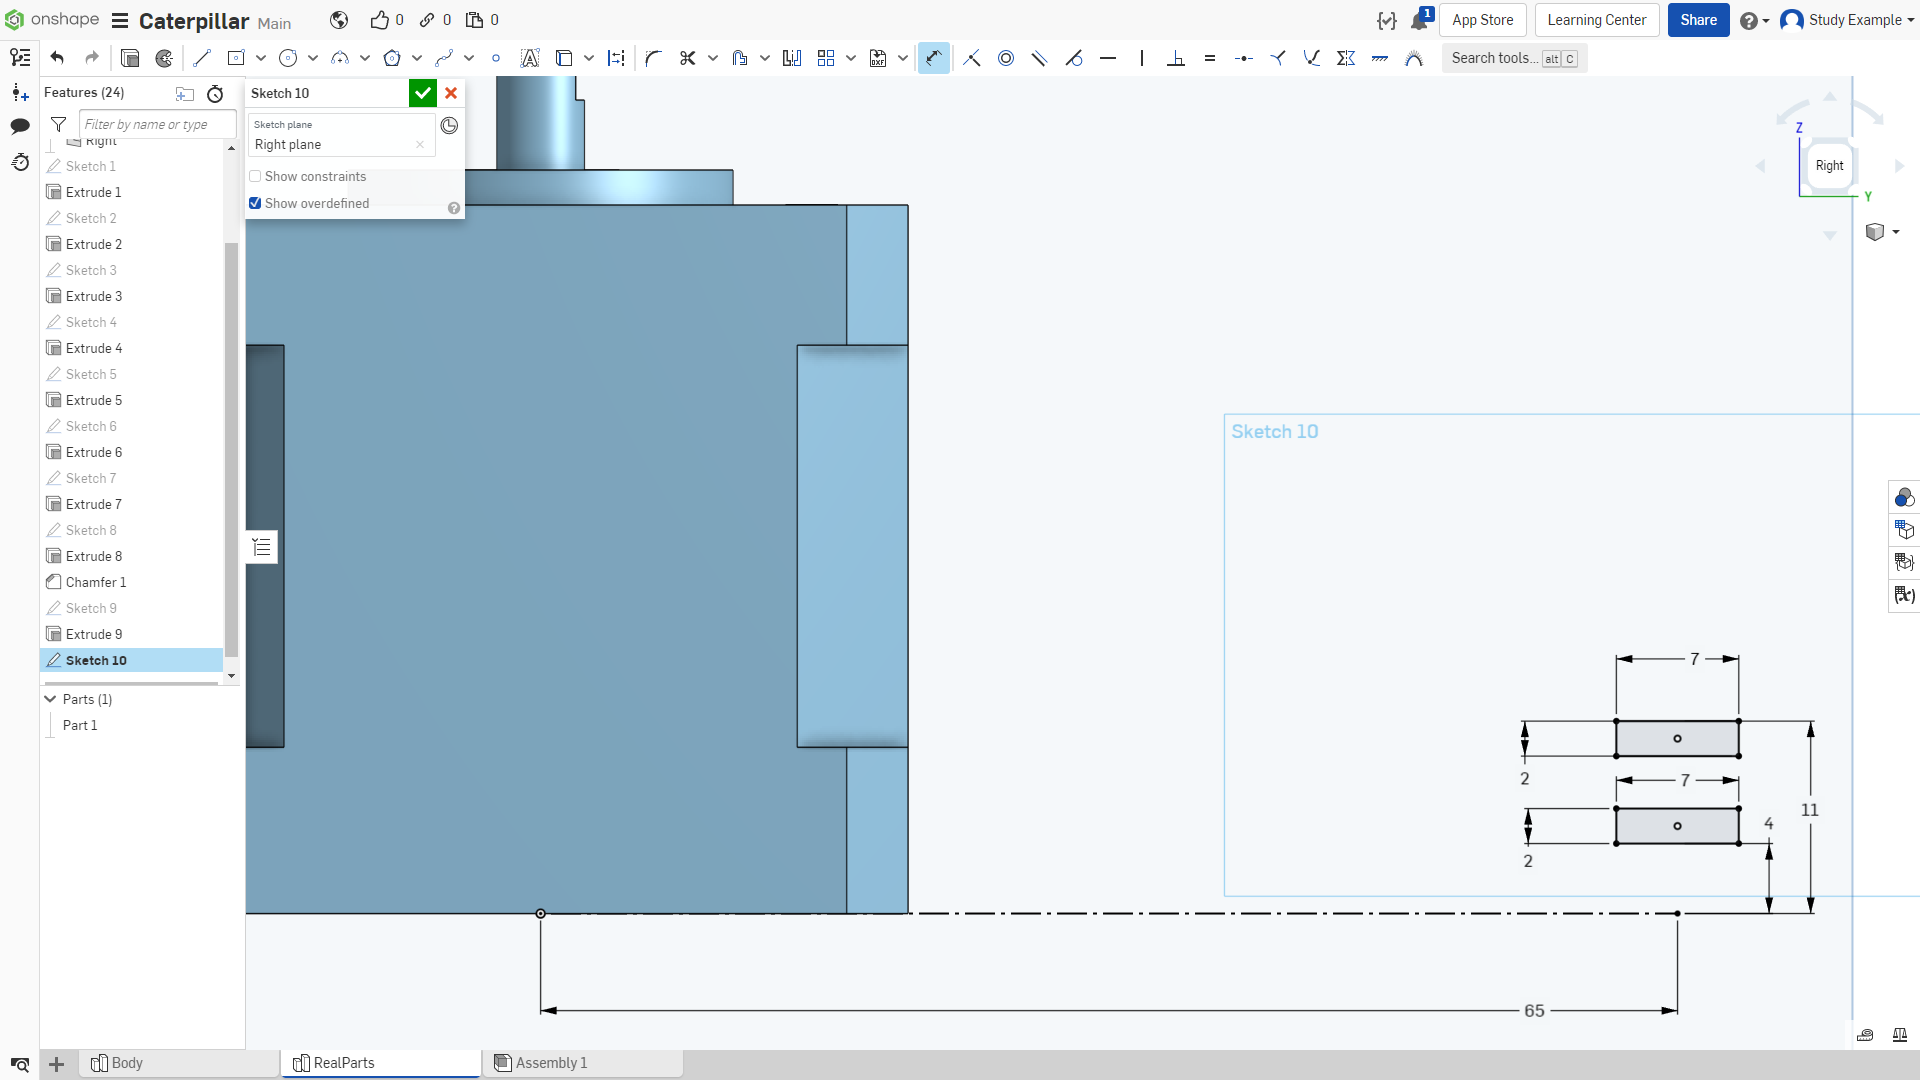Click the Undo arrow

pos(57,58)
